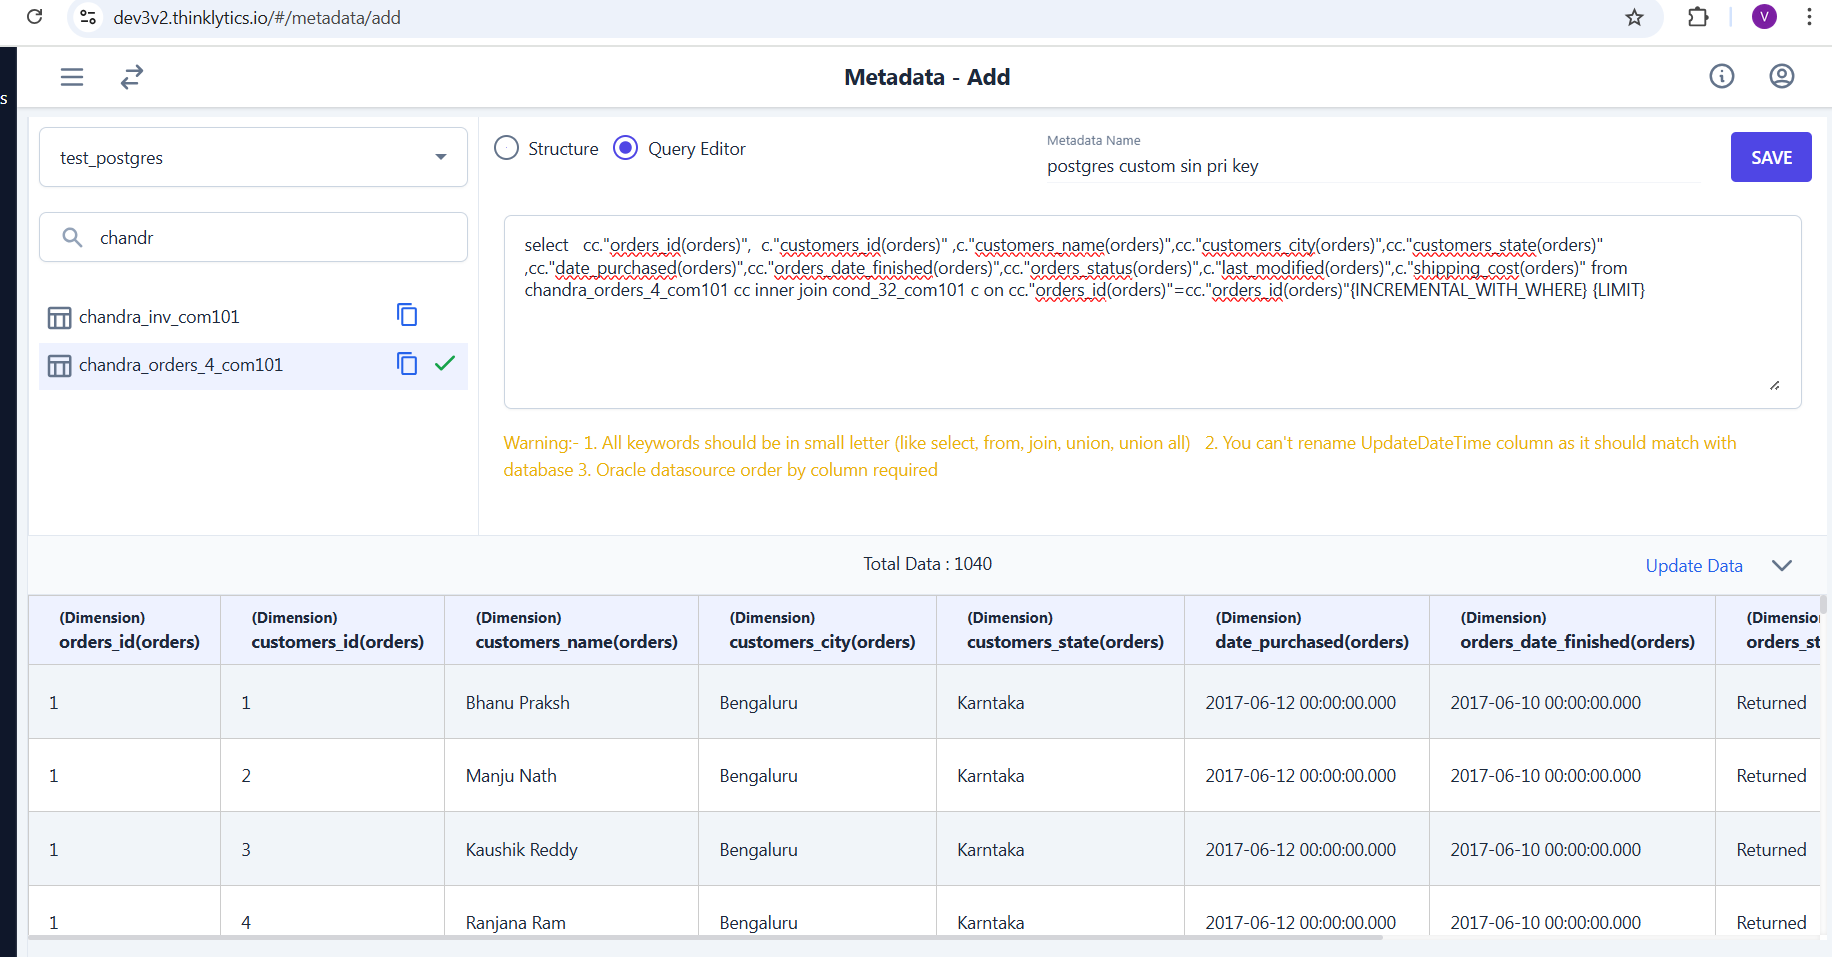1832x957 pixels.
Task: Select chandra_inv_com101 table in list
Action: [160, 317]
